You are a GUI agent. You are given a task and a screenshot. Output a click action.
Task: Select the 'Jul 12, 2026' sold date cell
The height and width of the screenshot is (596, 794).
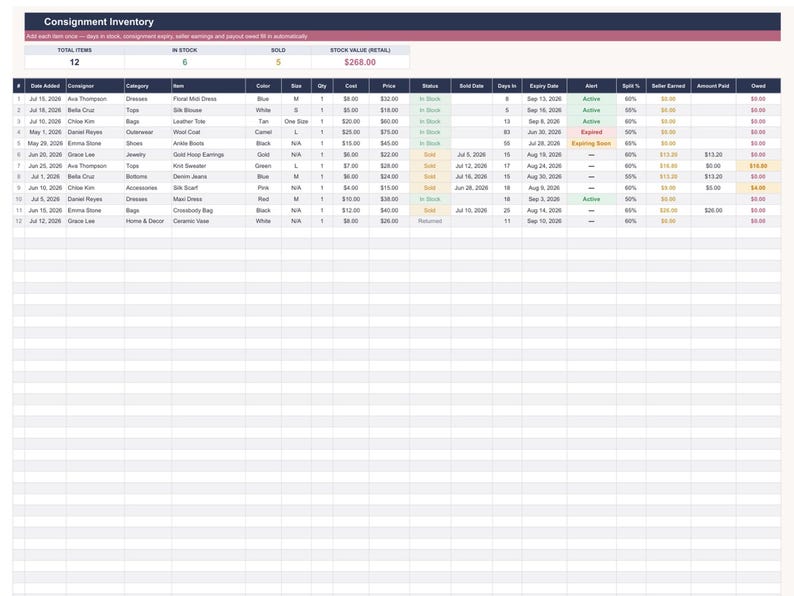(x=471, y=166)
